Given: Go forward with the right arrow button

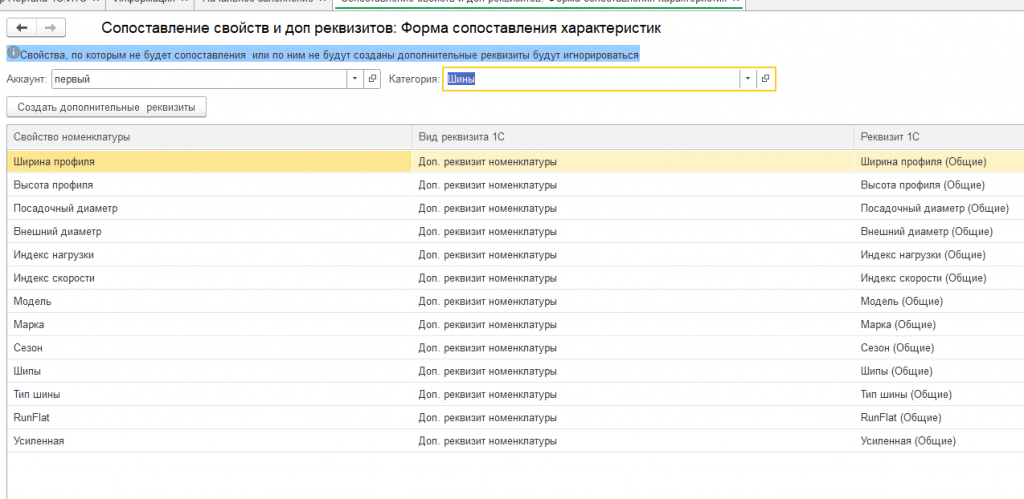Looking at the screenshot, I should (51, 27).
